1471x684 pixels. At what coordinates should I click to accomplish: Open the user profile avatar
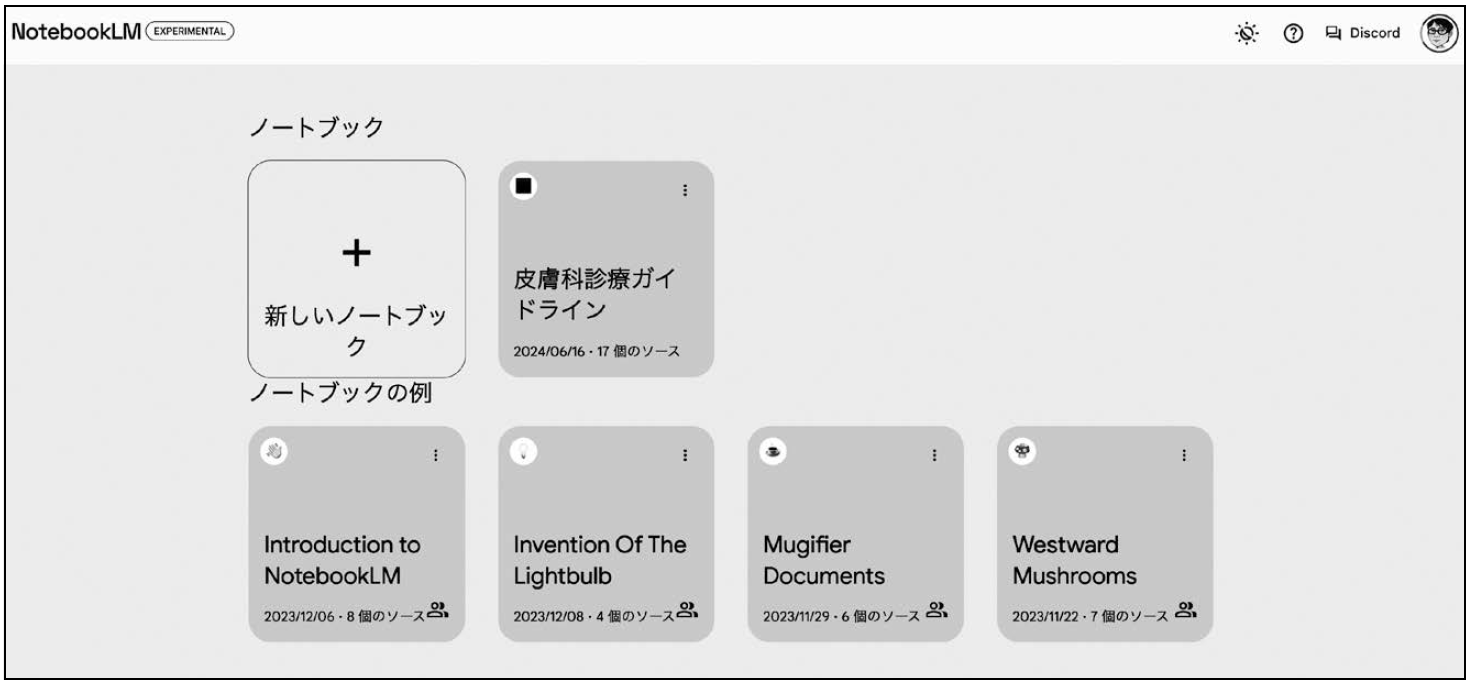1438,32
